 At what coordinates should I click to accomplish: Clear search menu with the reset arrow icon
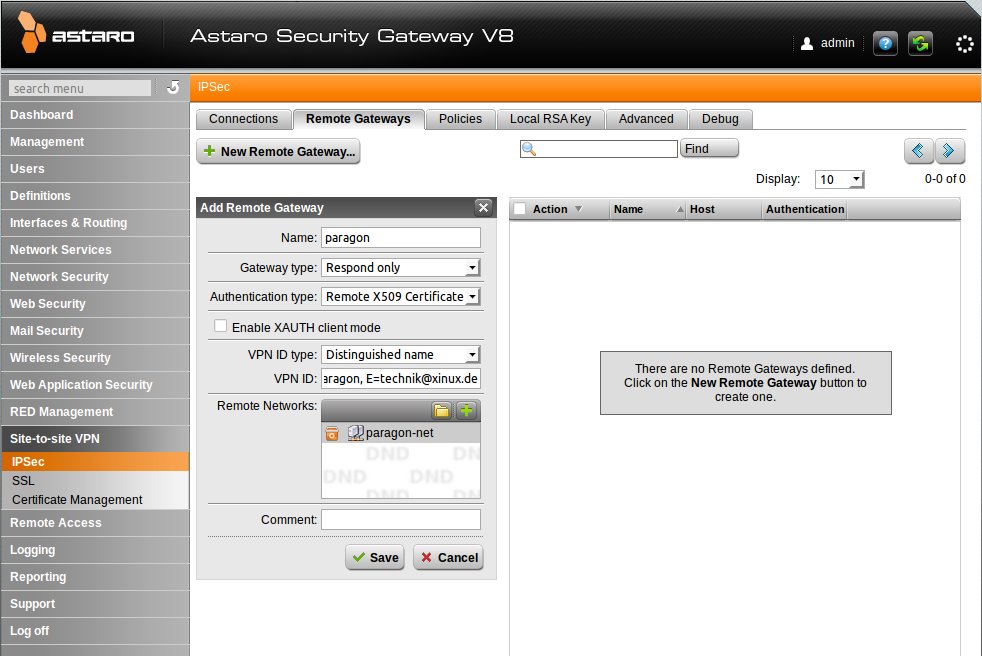click(x=173, y=88)
